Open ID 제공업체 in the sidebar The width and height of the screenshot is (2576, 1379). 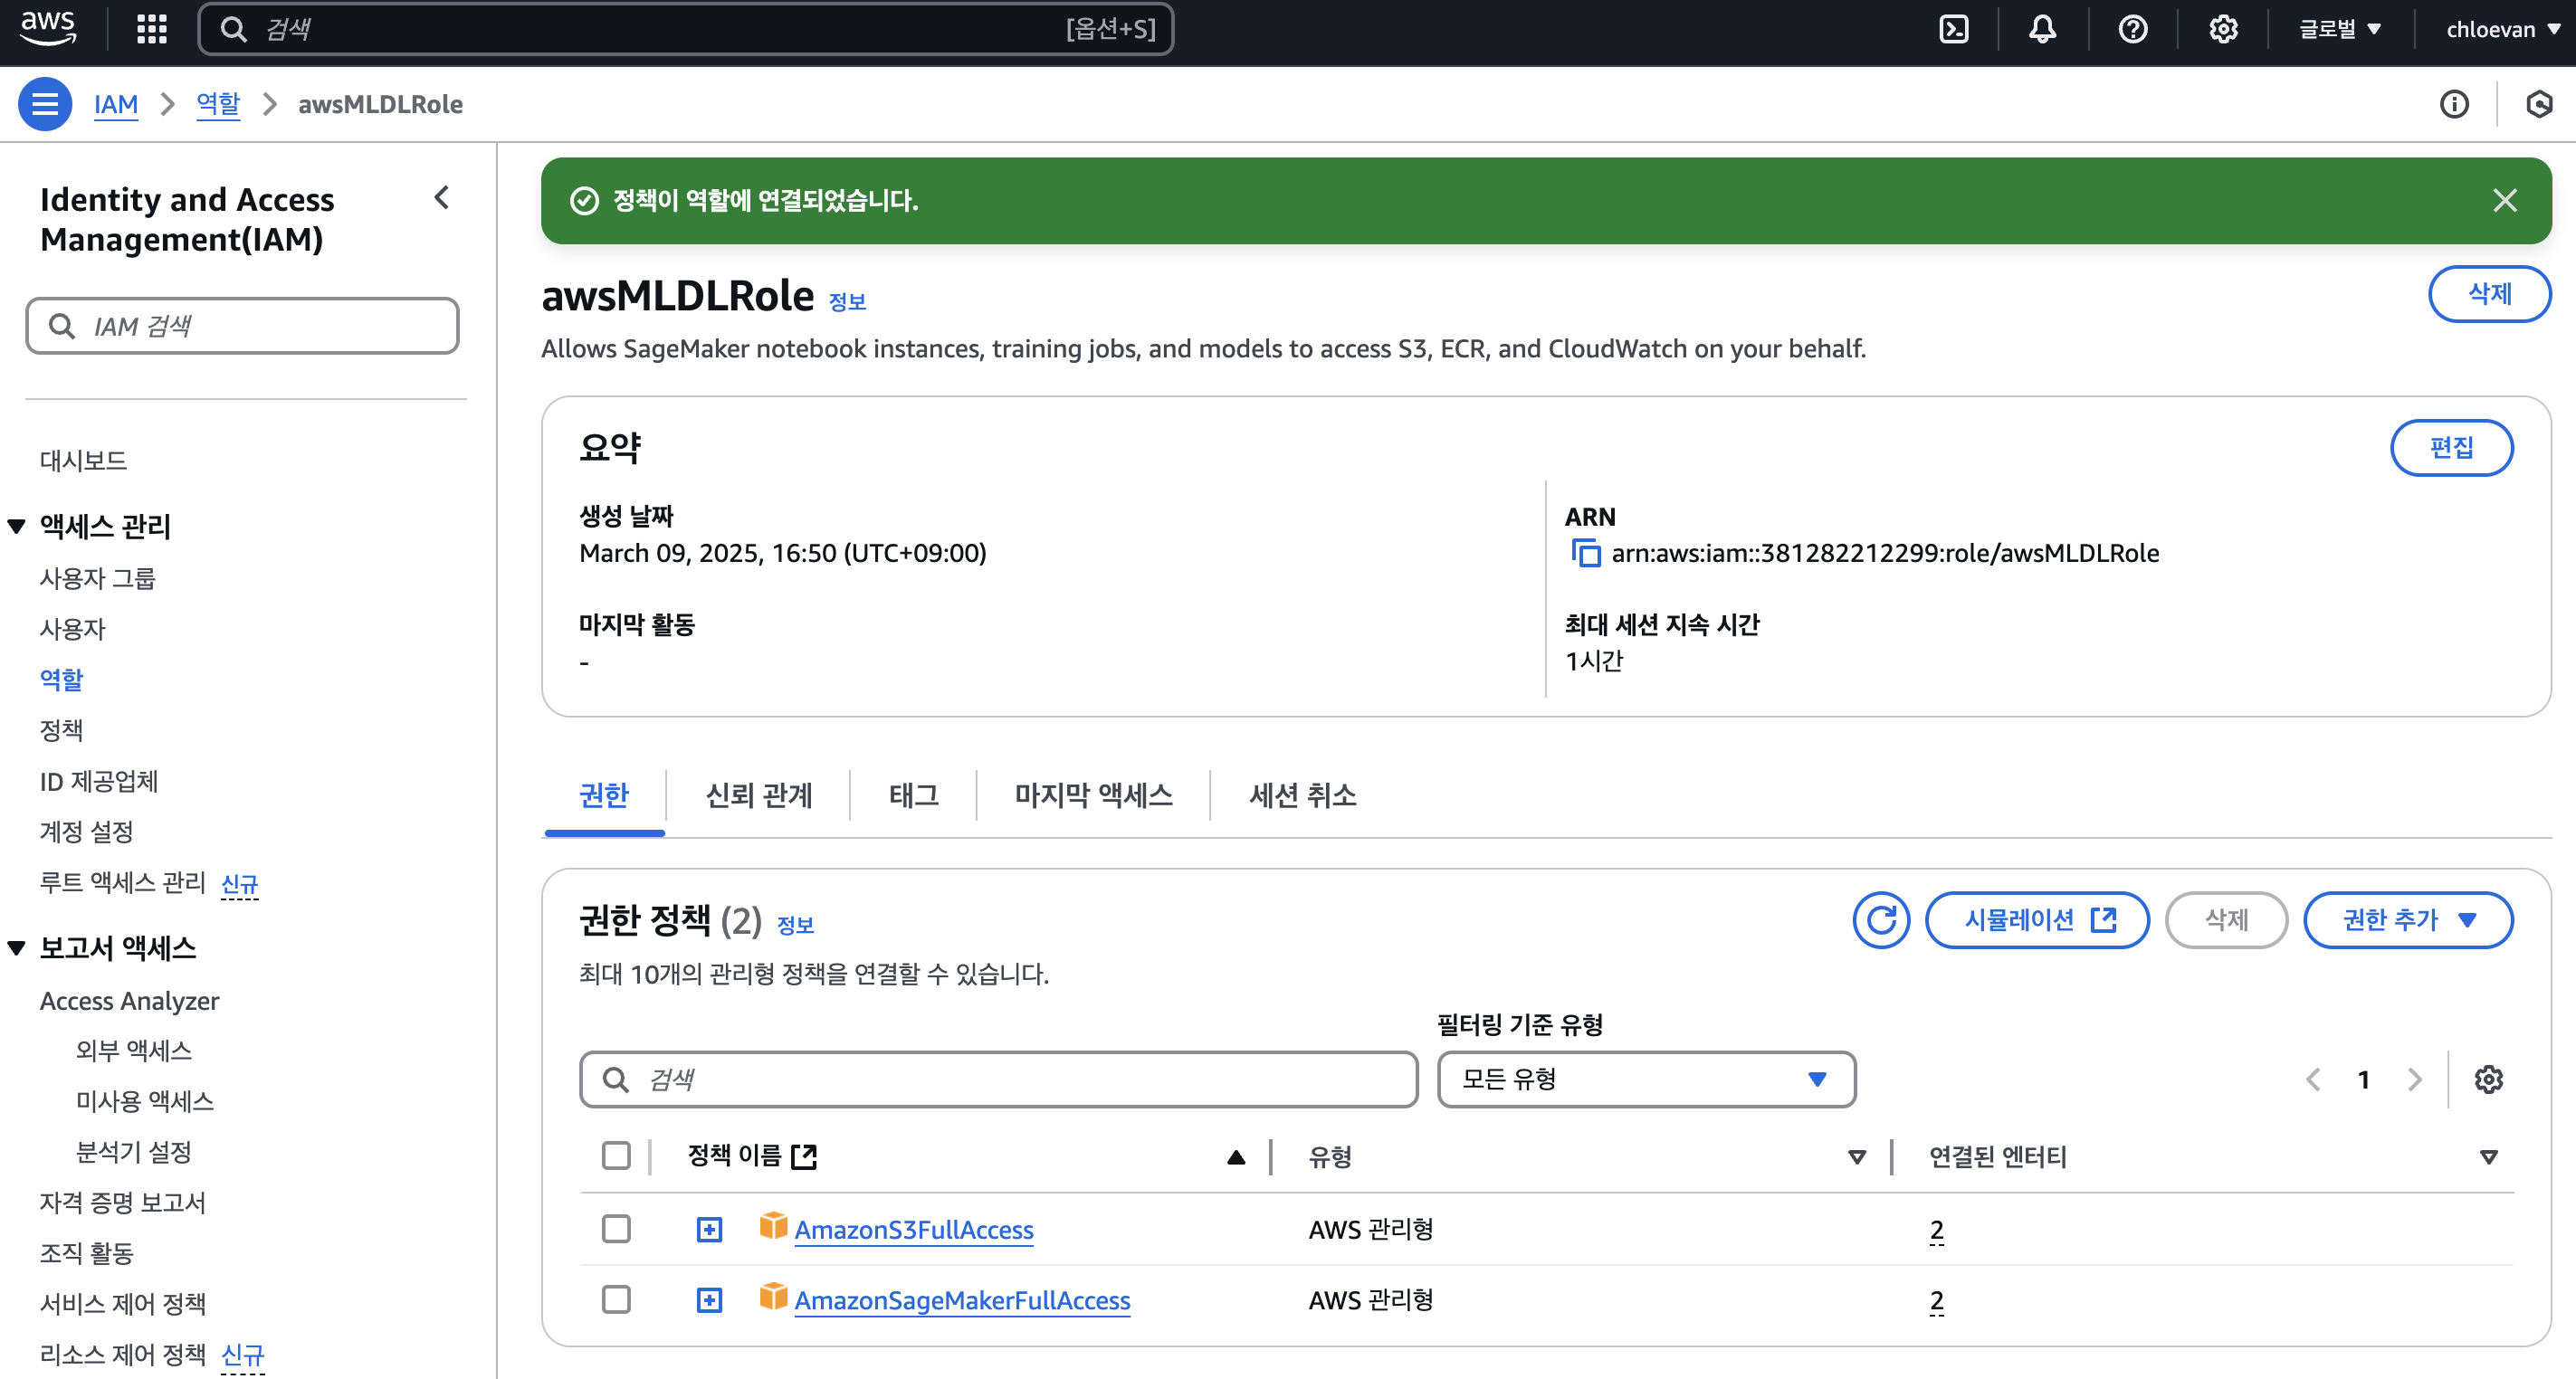click(x=99, y=781)
